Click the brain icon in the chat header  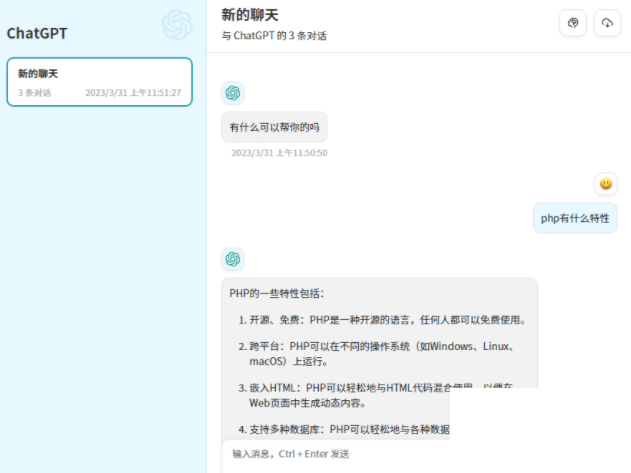coord(573,23)
